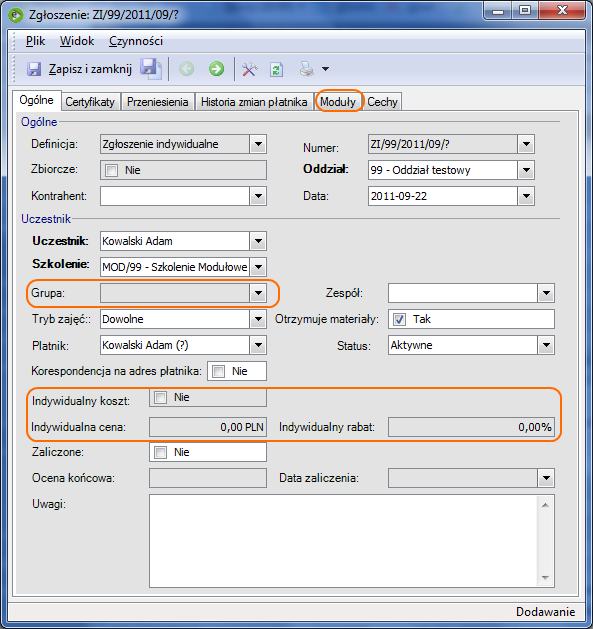Viewport: 593px width, 629px height.
Task: Expand the printer options arrow
Action: point(325,69)
